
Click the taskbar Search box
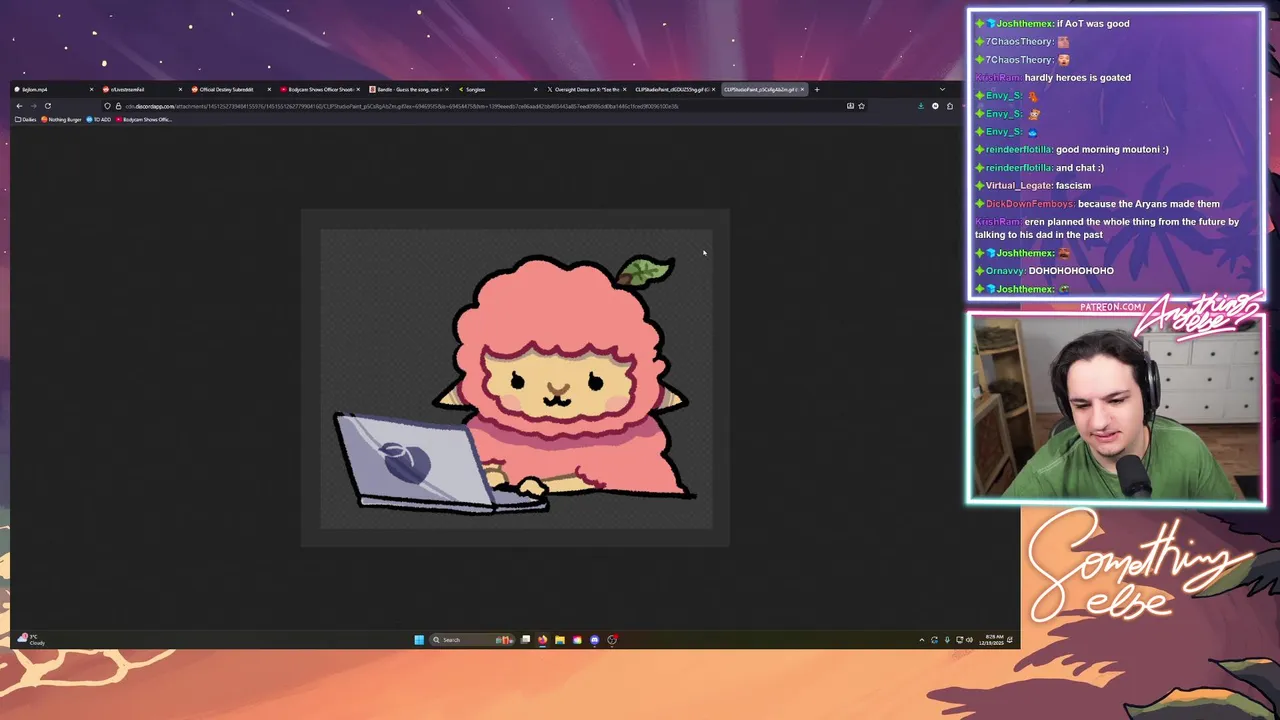(472, 640)
